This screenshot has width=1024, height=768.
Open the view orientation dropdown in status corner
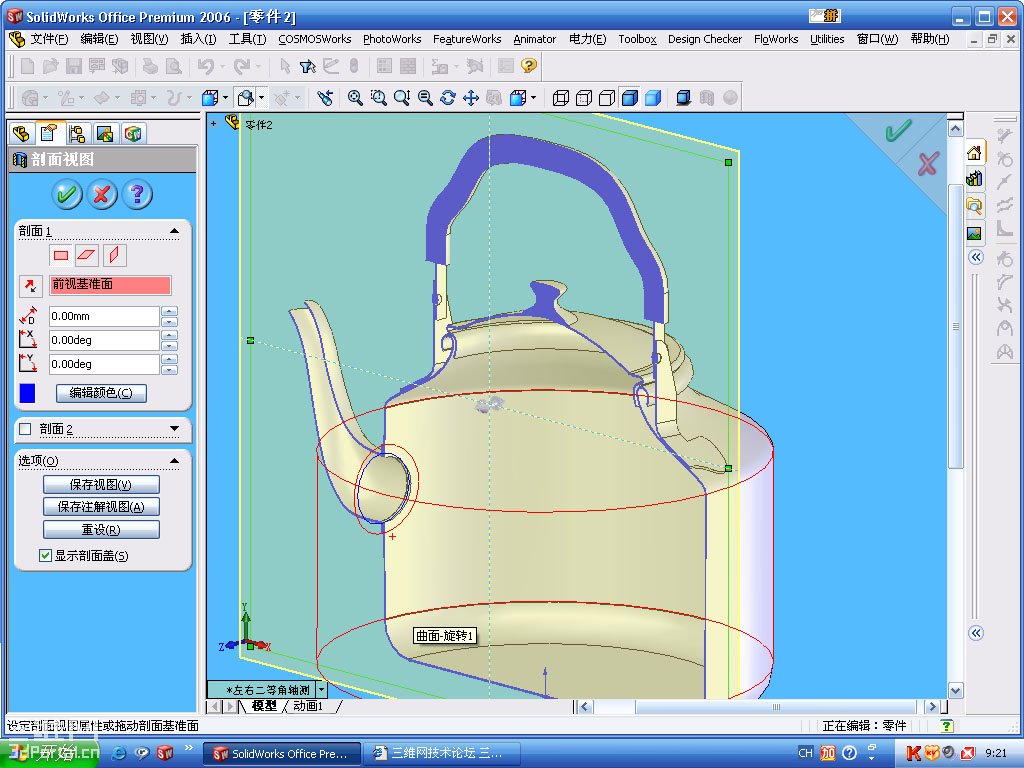(321, 689)
